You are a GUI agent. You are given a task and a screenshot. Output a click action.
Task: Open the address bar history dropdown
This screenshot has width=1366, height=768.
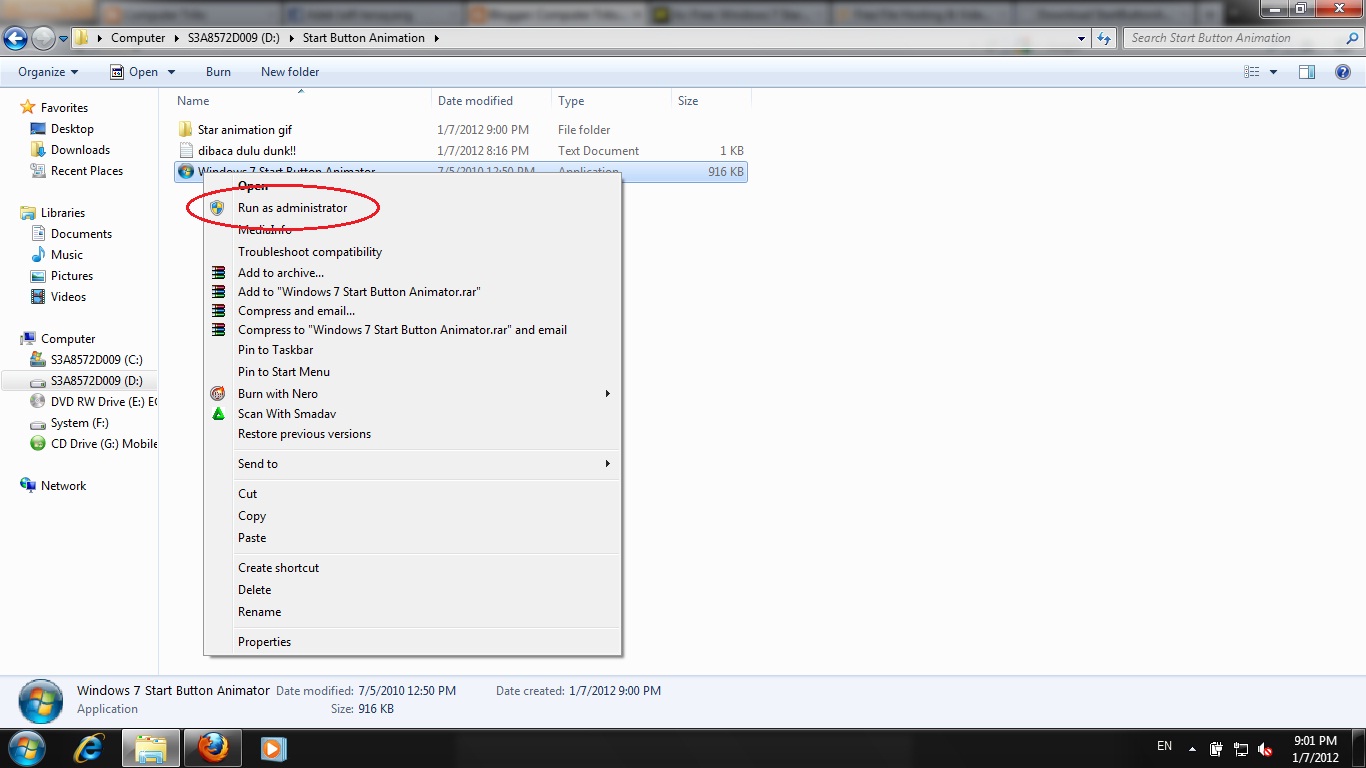tap(1082, 38)
